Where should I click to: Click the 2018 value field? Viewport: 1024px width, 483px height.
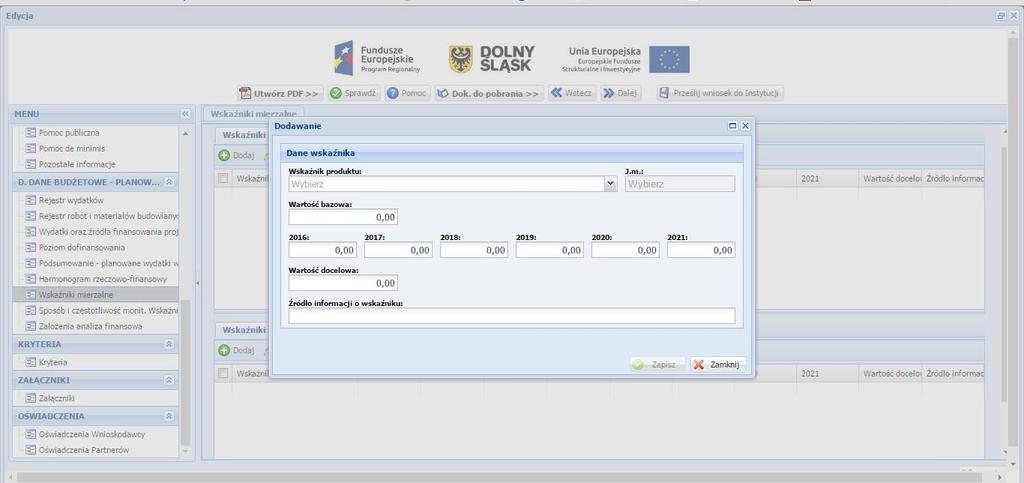click(x=474, y=250)
